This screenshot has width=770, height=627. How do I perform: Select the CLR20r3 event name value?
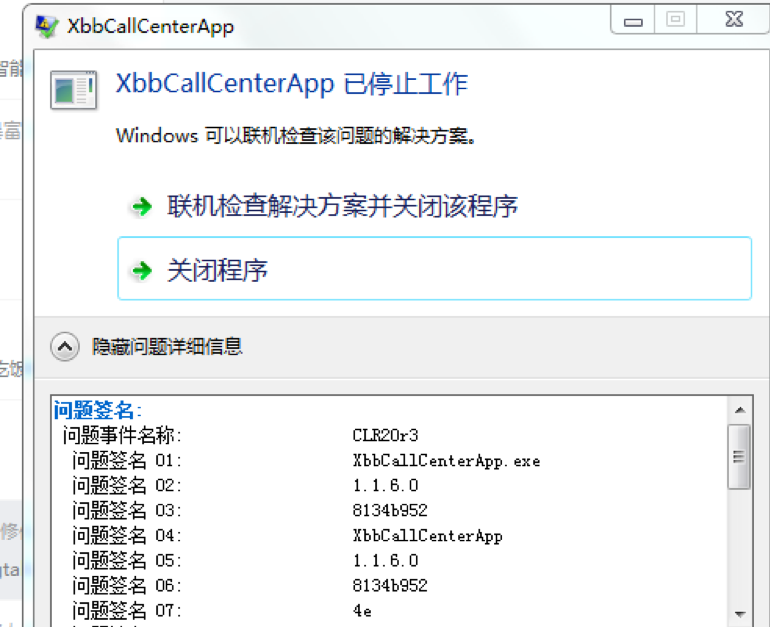(385, 435)
